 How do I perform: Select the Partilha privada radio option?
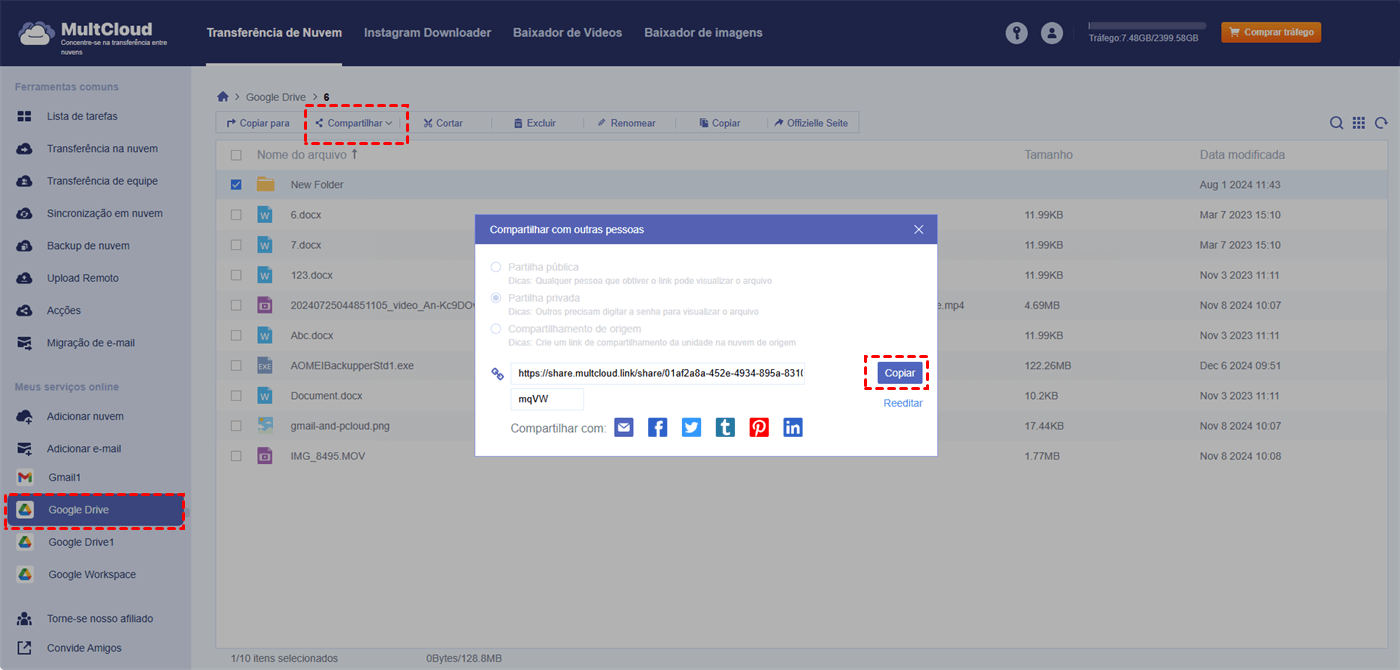pyautogui.click(x=496, y=298)
